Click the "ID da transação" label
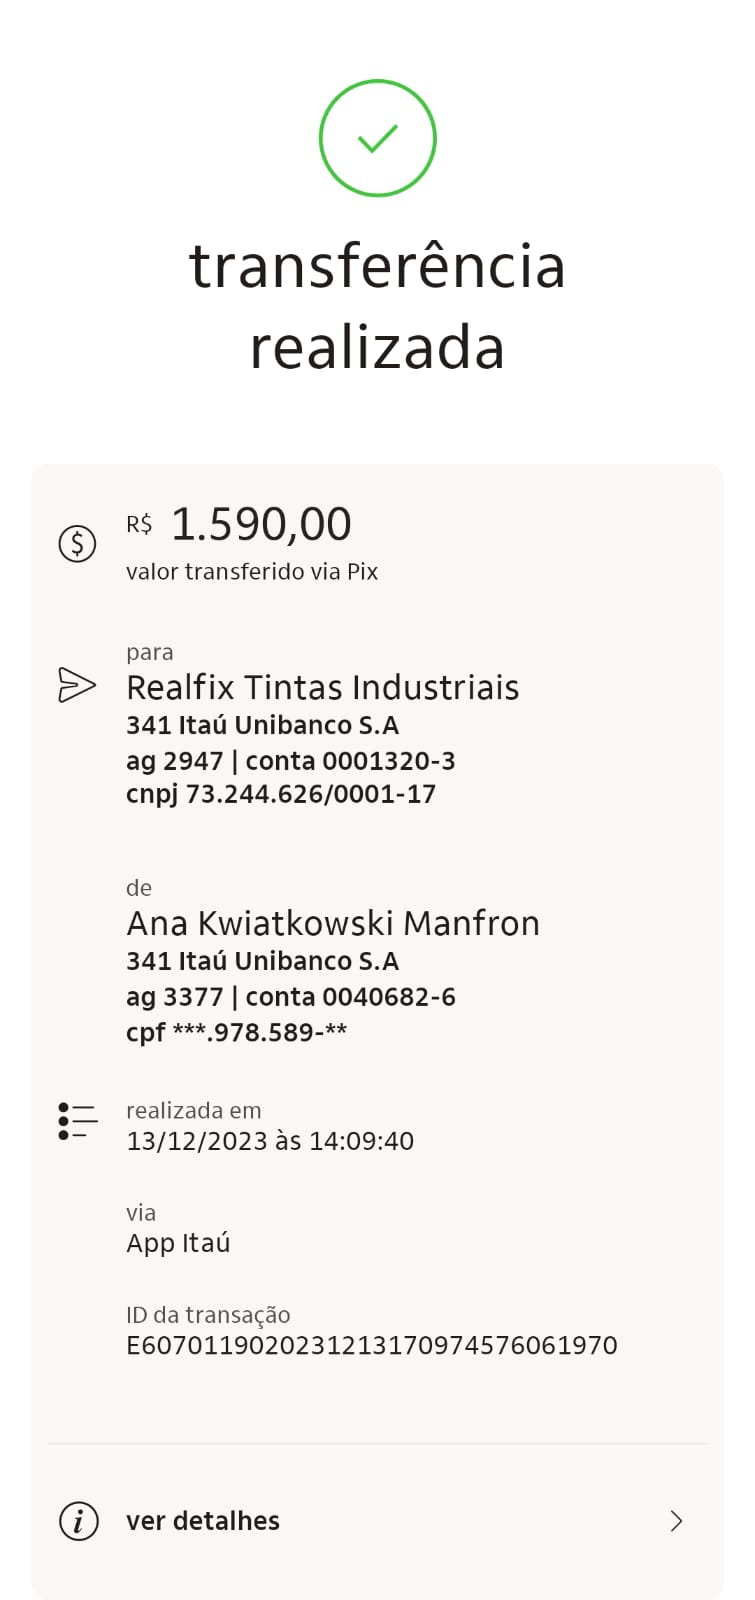 [208, 1315]
